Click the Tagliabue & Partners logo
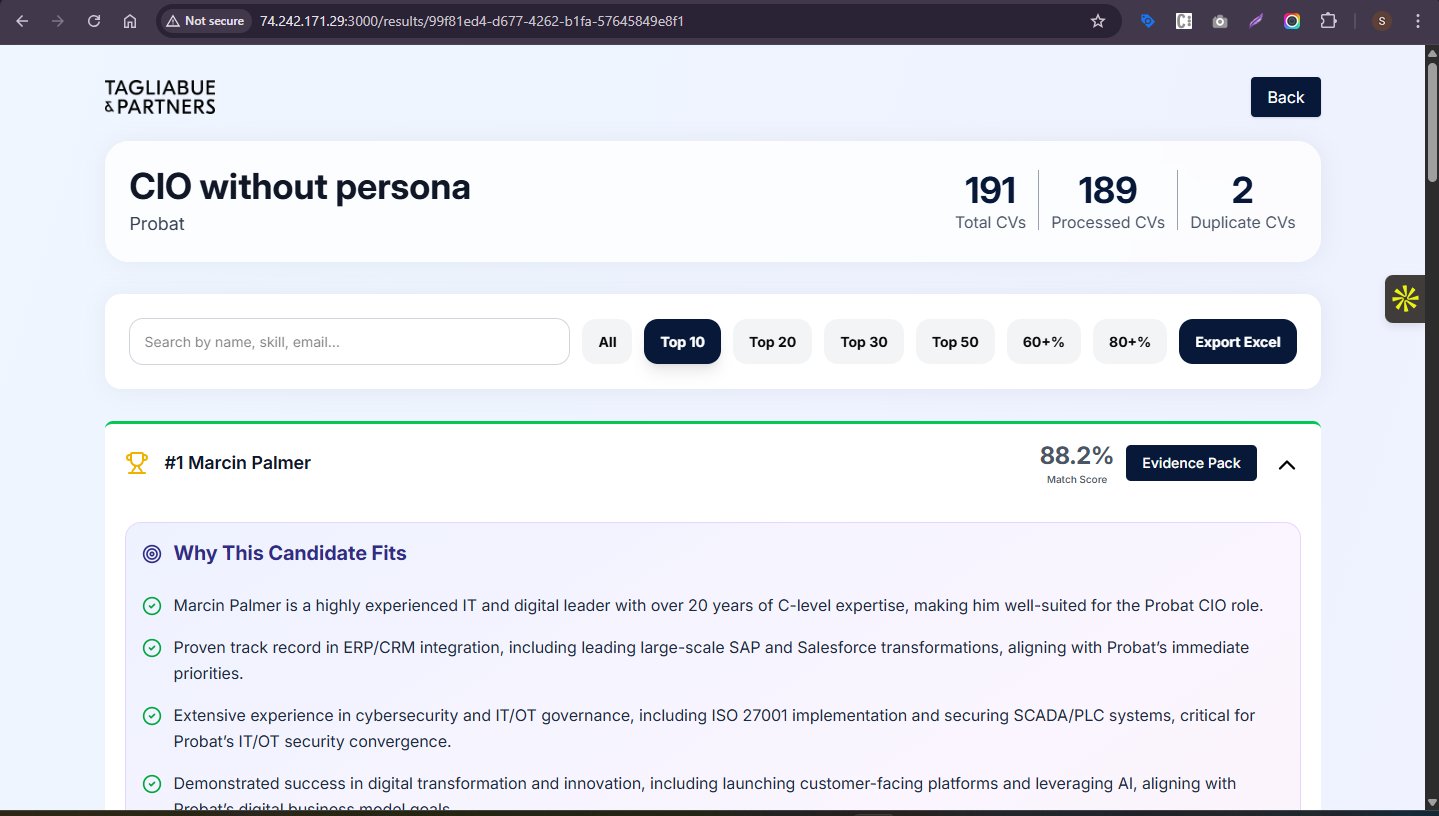 (x=160, y=97)
